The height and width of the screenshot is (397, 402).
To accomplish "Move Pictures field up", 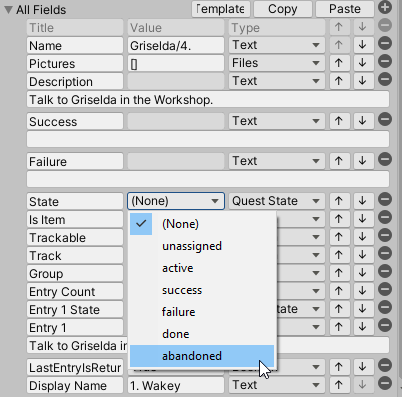I will (339, 63).
